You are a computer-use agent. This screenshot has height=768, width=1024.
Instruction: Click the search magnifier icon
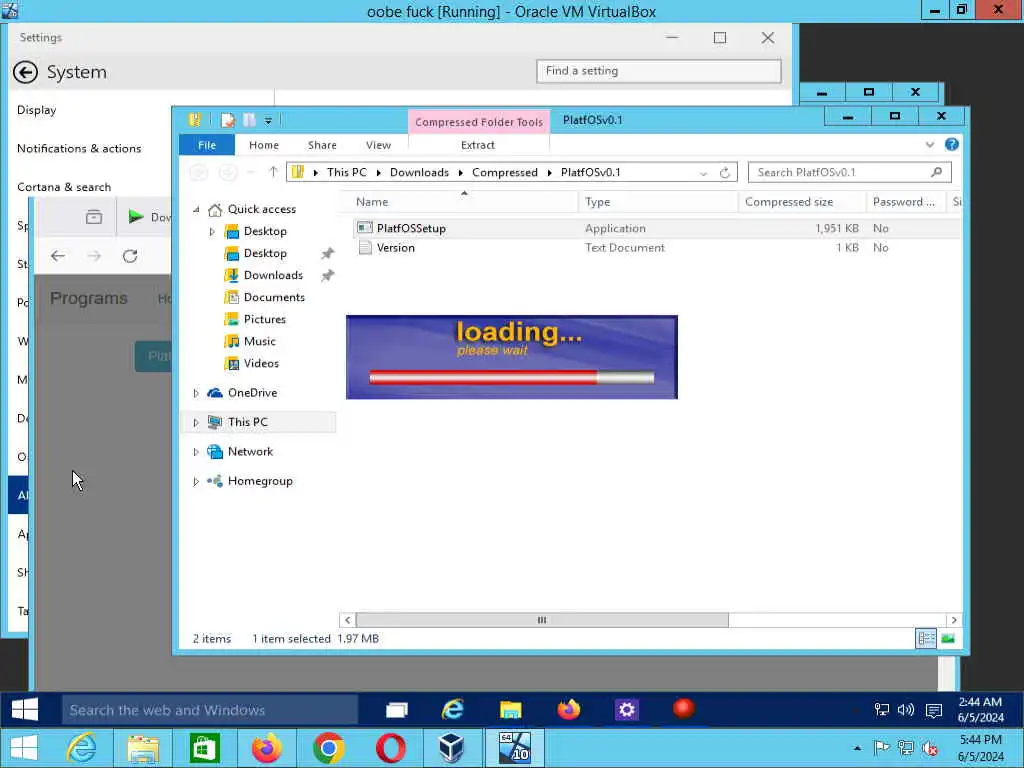coord(936,172)
